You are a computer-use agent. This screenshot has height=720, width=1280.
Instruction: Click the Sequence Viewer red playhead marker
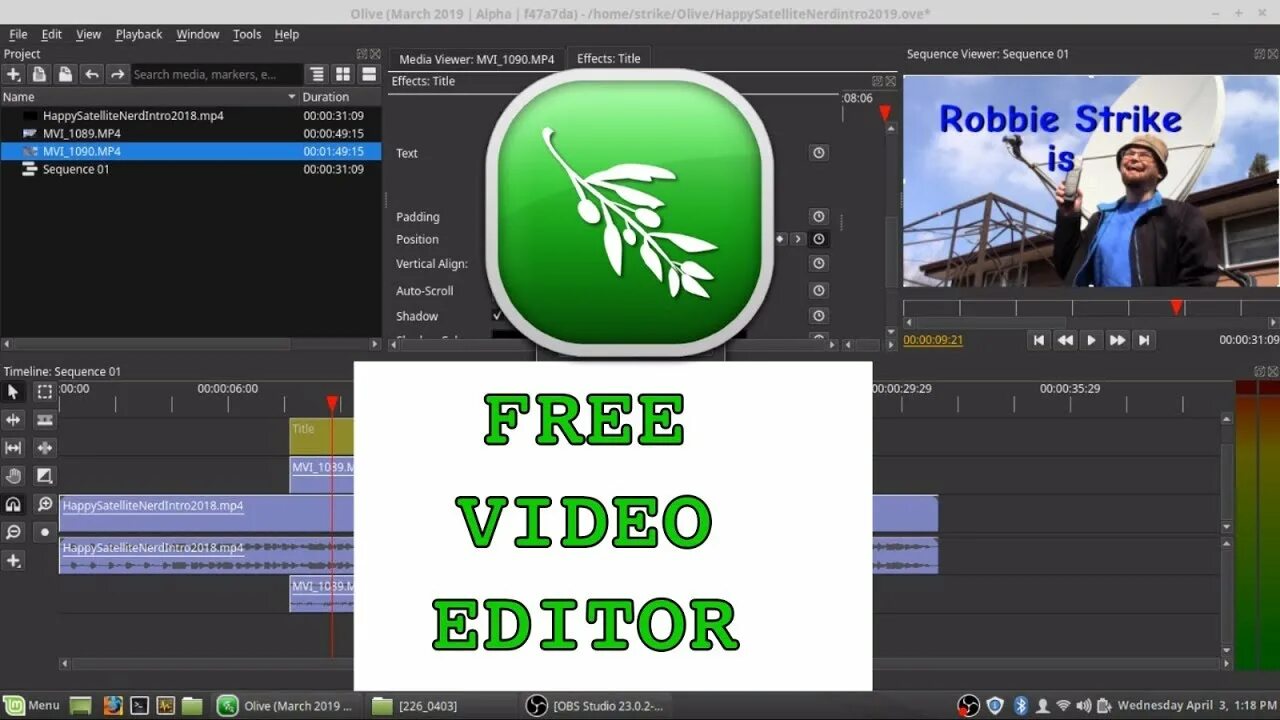[x=1177, y=307]
